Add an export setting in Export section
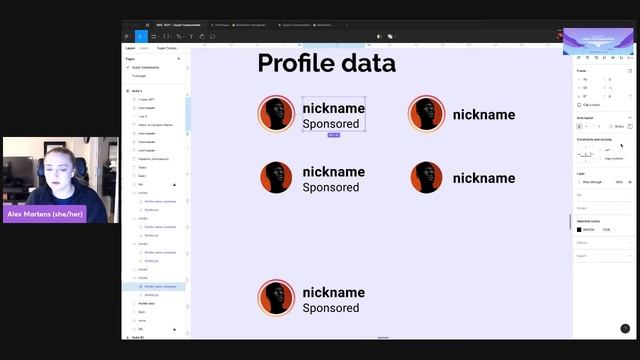640x360 pixels. pos(630,256)
